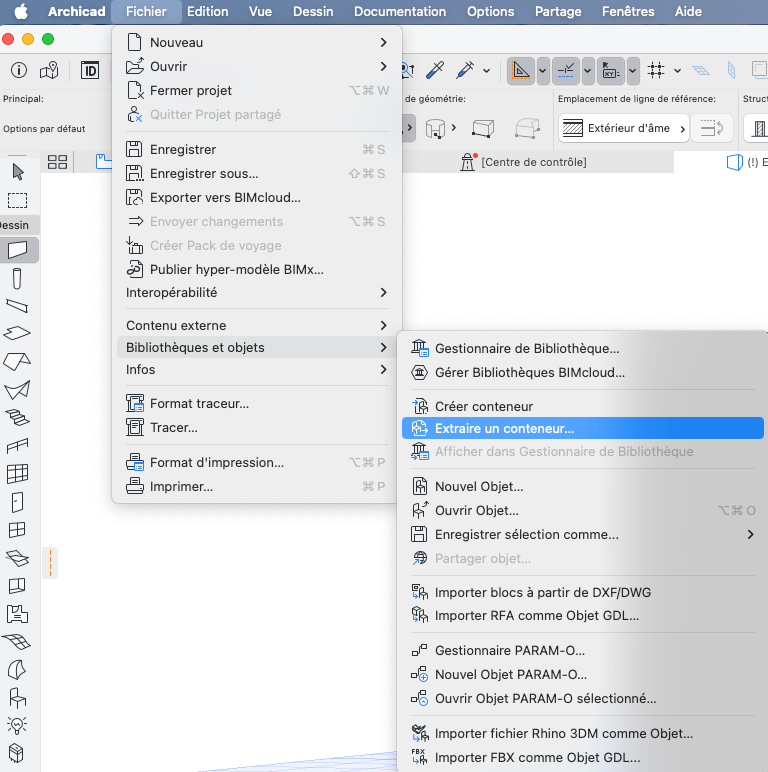Open the Documentation menu
The image size is (768, 772).
(x=400, y=11)
